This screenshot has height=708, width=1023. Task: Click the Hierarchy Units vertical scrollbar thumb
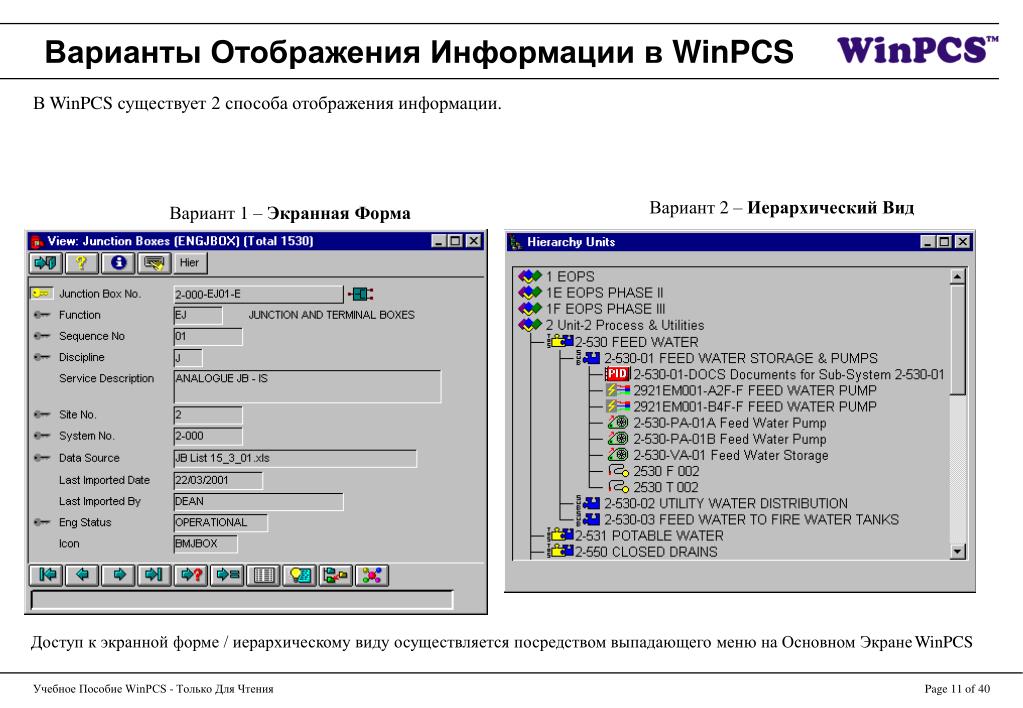(957, 339)
